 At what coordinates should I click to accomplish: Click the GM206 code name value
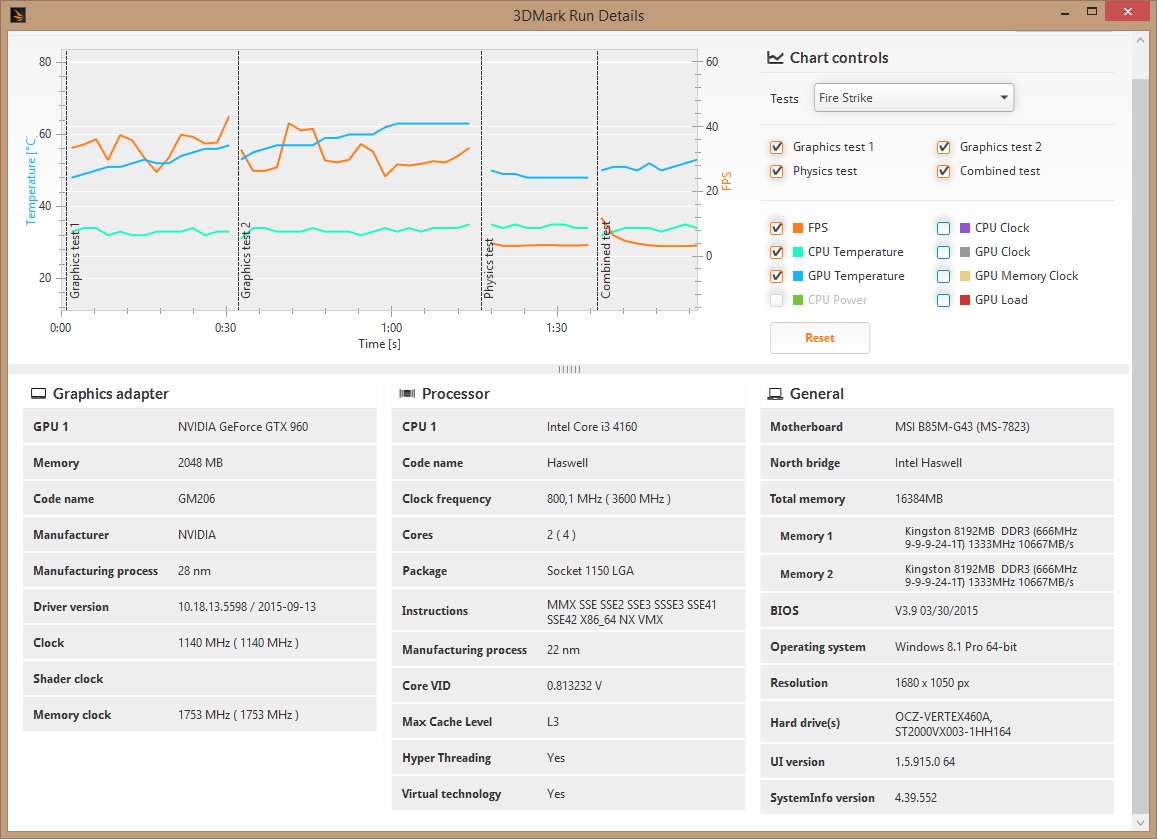(196, 499)
